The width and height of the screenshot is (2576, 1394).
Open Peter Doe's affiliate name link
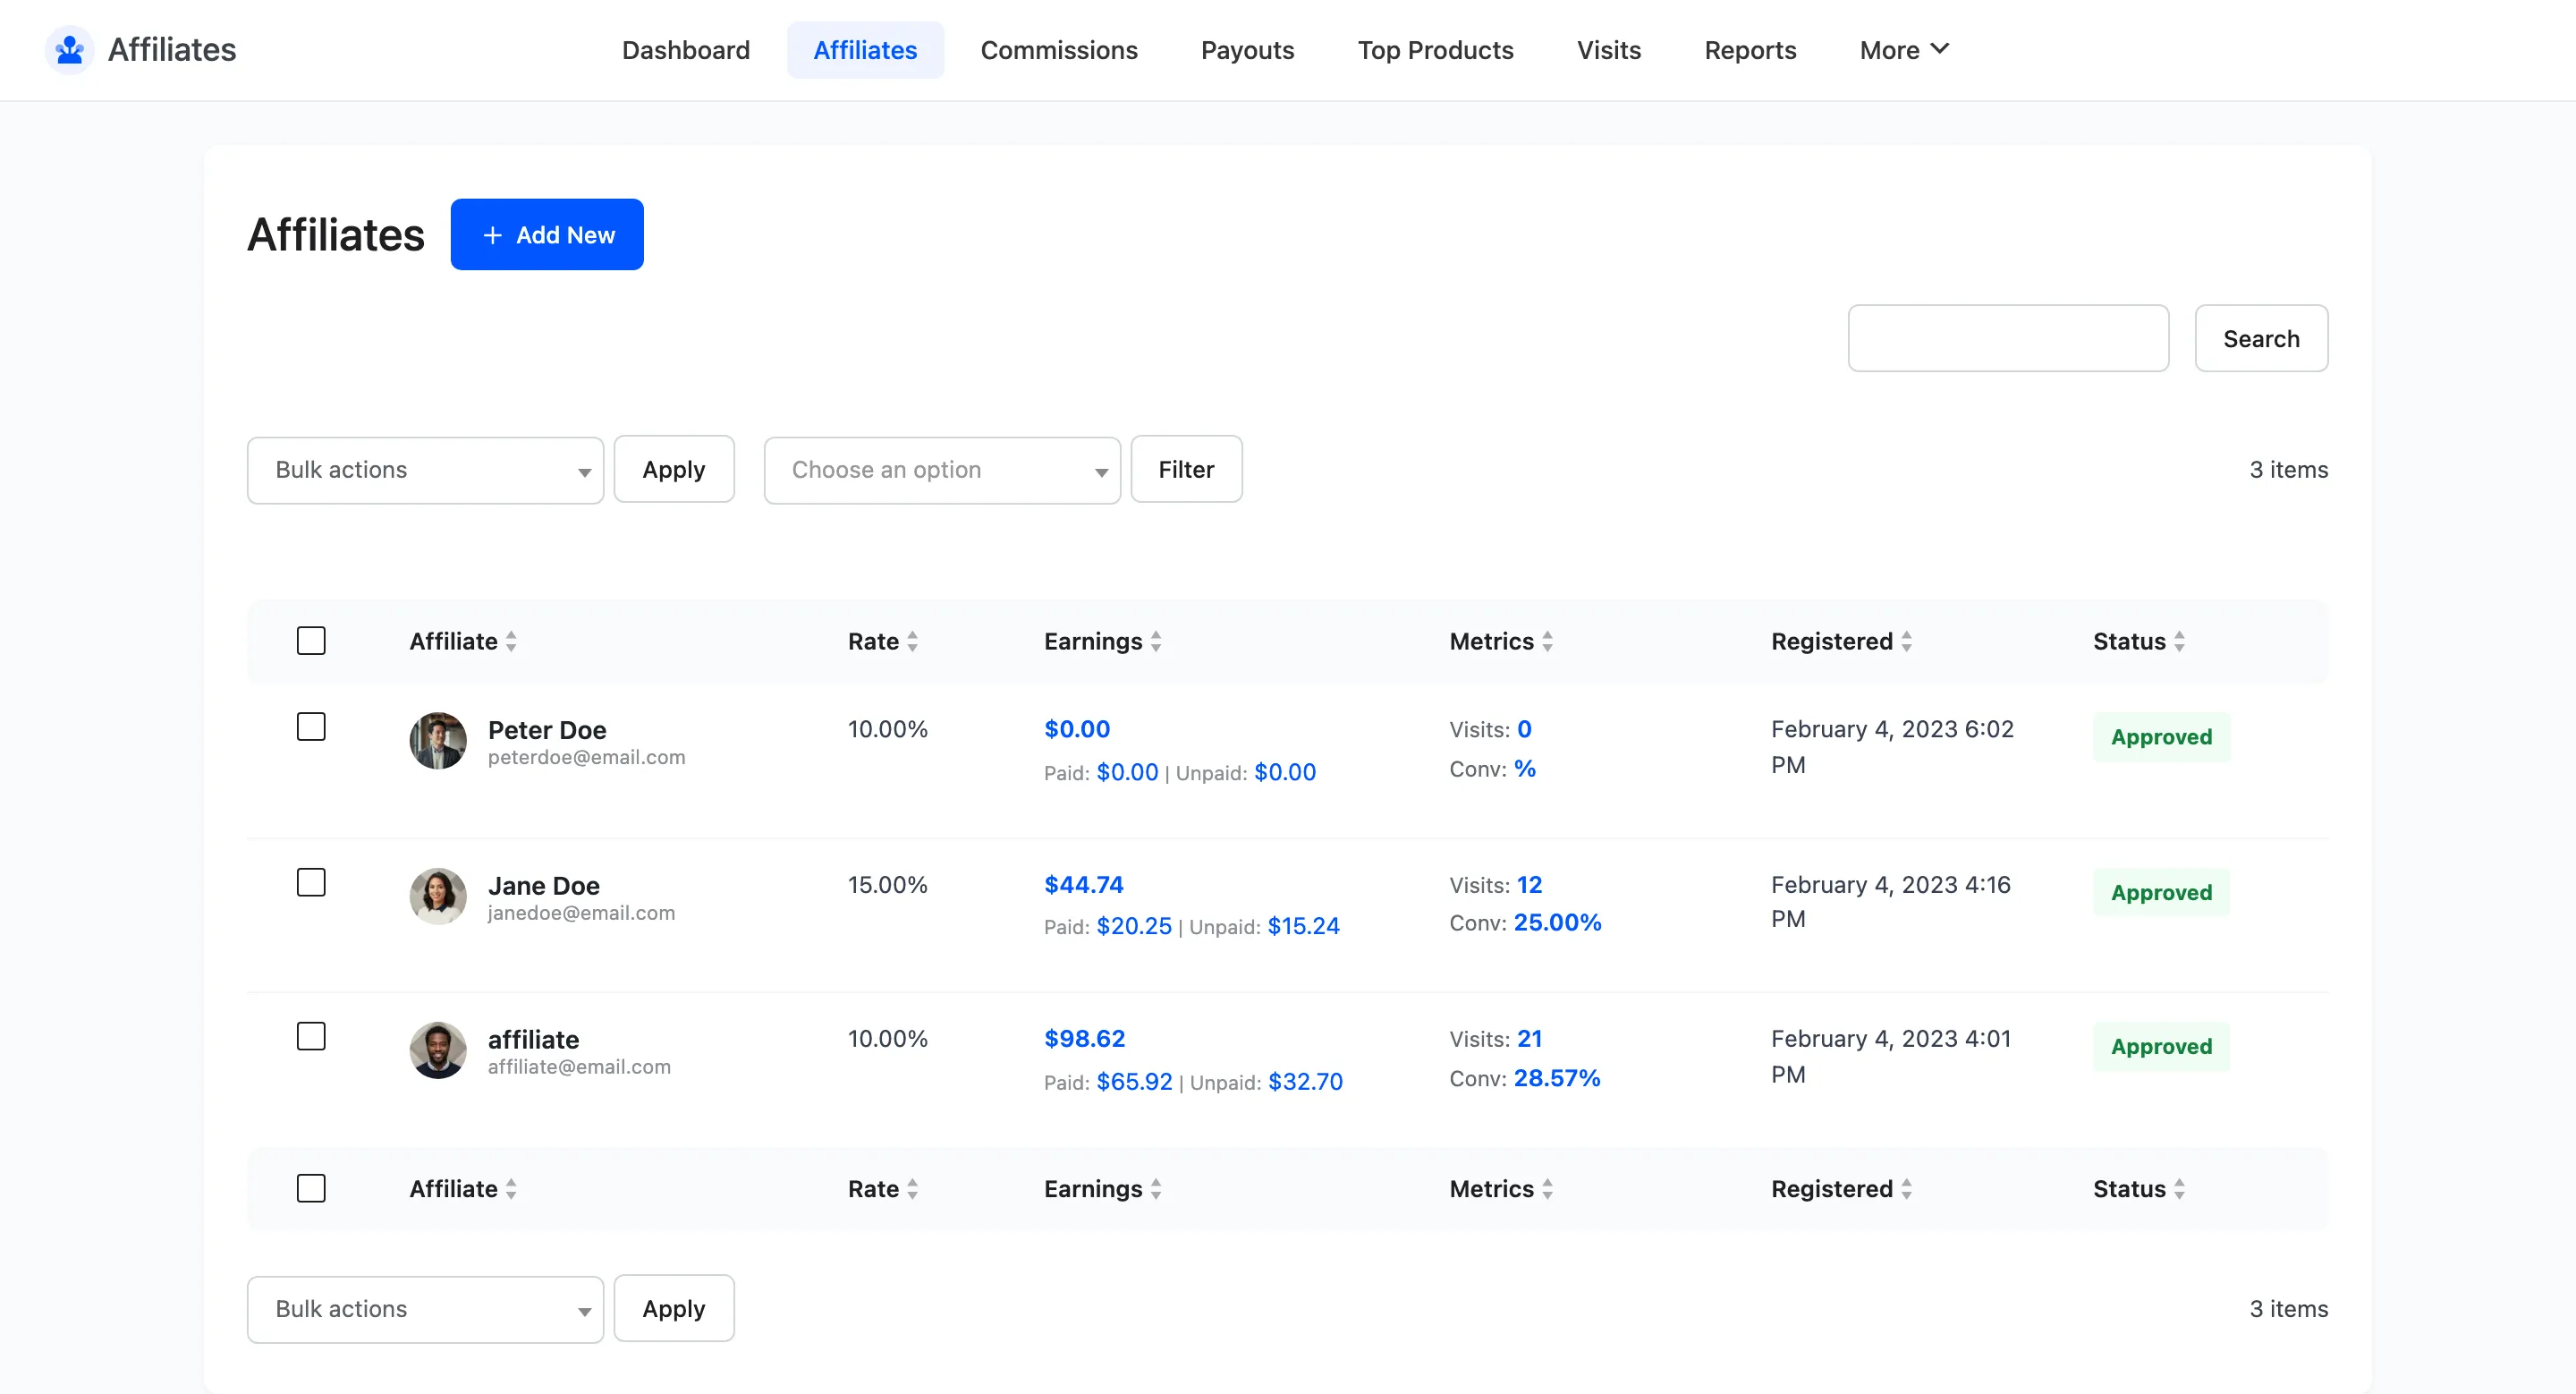pyautogui.click(x=547, y=730)
